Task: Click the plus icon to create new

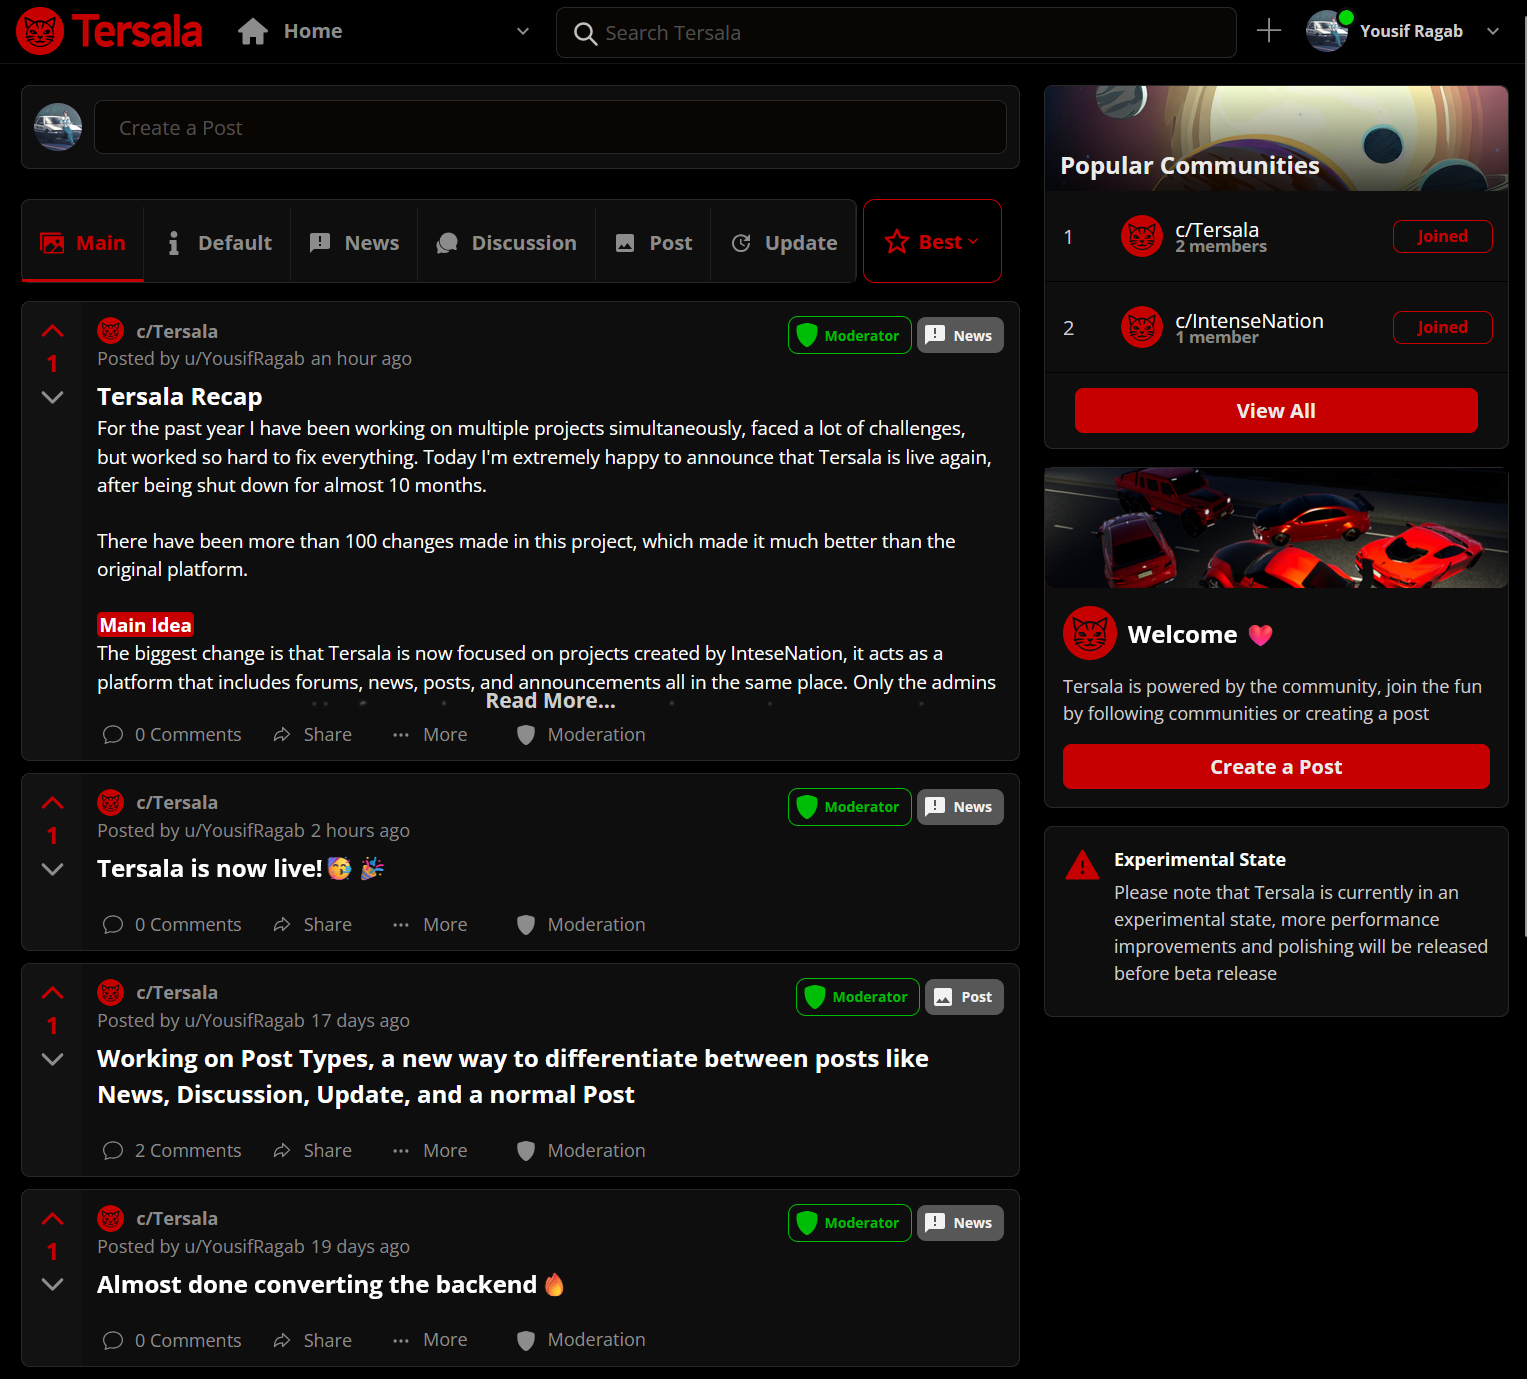Action: tap(1268, 31)
